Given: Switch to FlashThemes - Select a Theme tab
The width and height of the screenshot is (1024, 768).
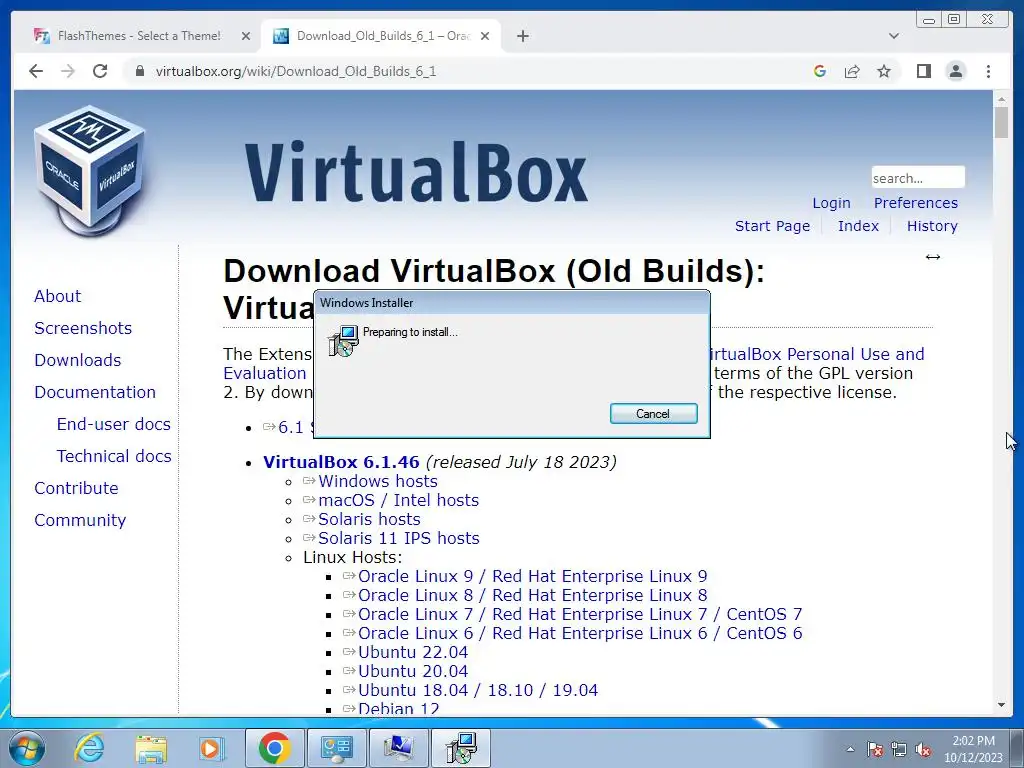Looking at the screenshot, I should tap(138, 36).
